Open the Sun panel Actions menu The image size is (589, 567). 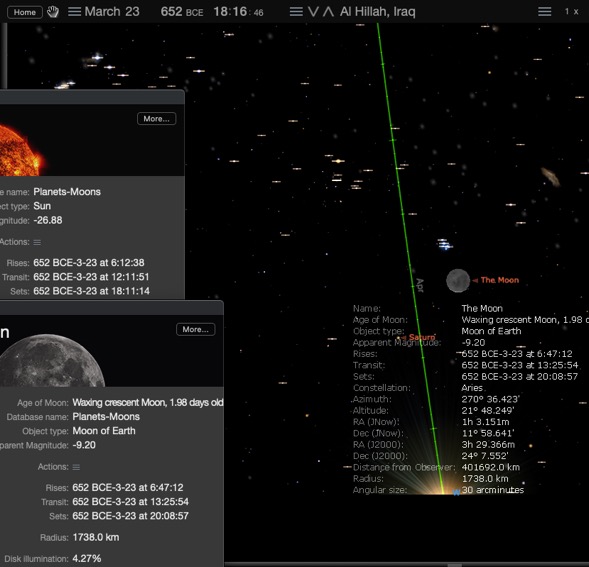[x=37, y=242]
